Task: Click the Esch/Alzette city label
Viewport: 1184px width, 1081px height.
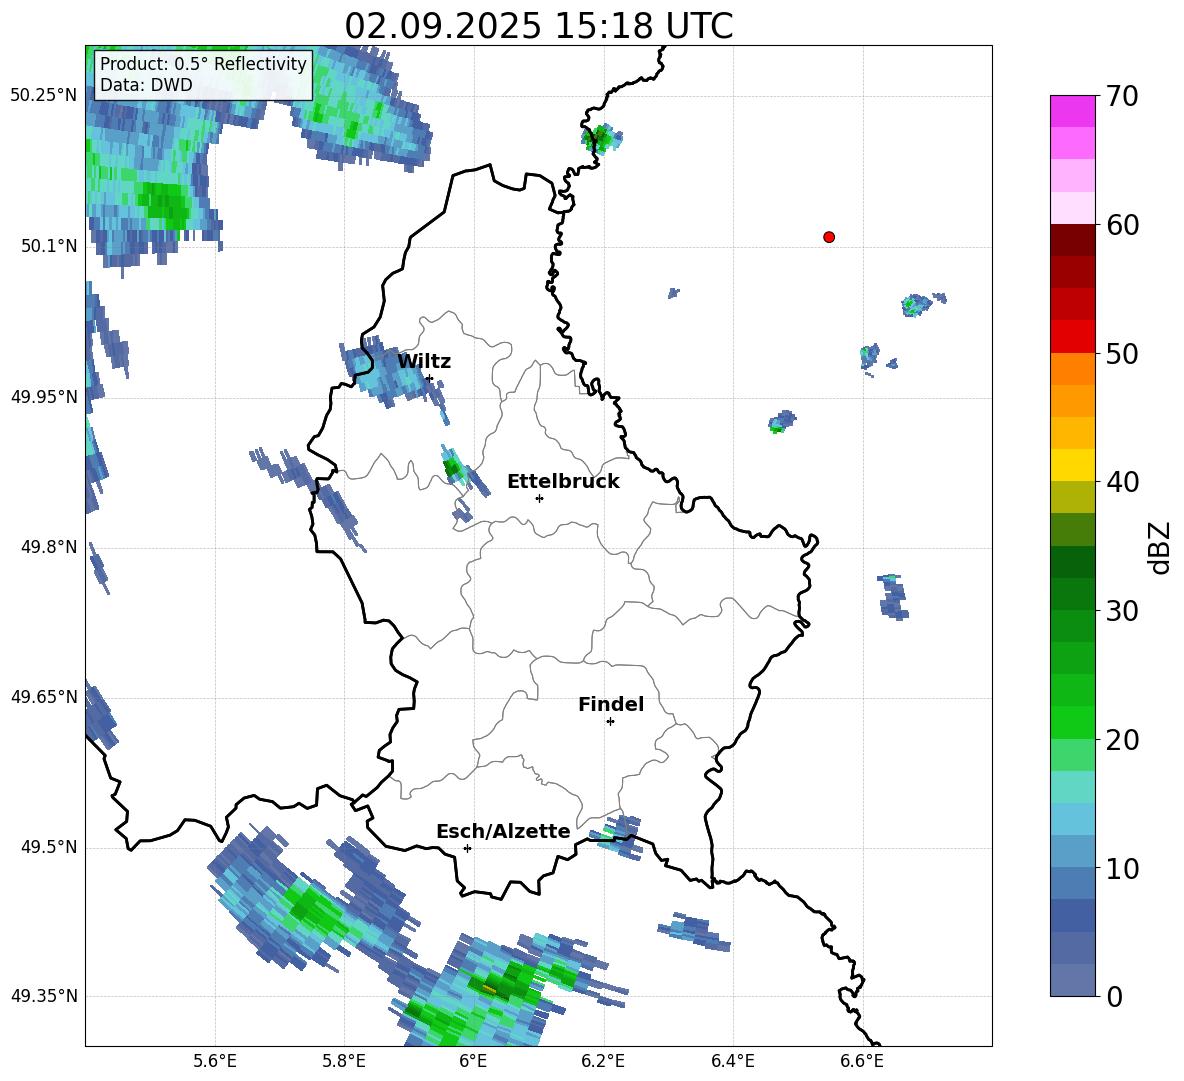Action: 504,831
